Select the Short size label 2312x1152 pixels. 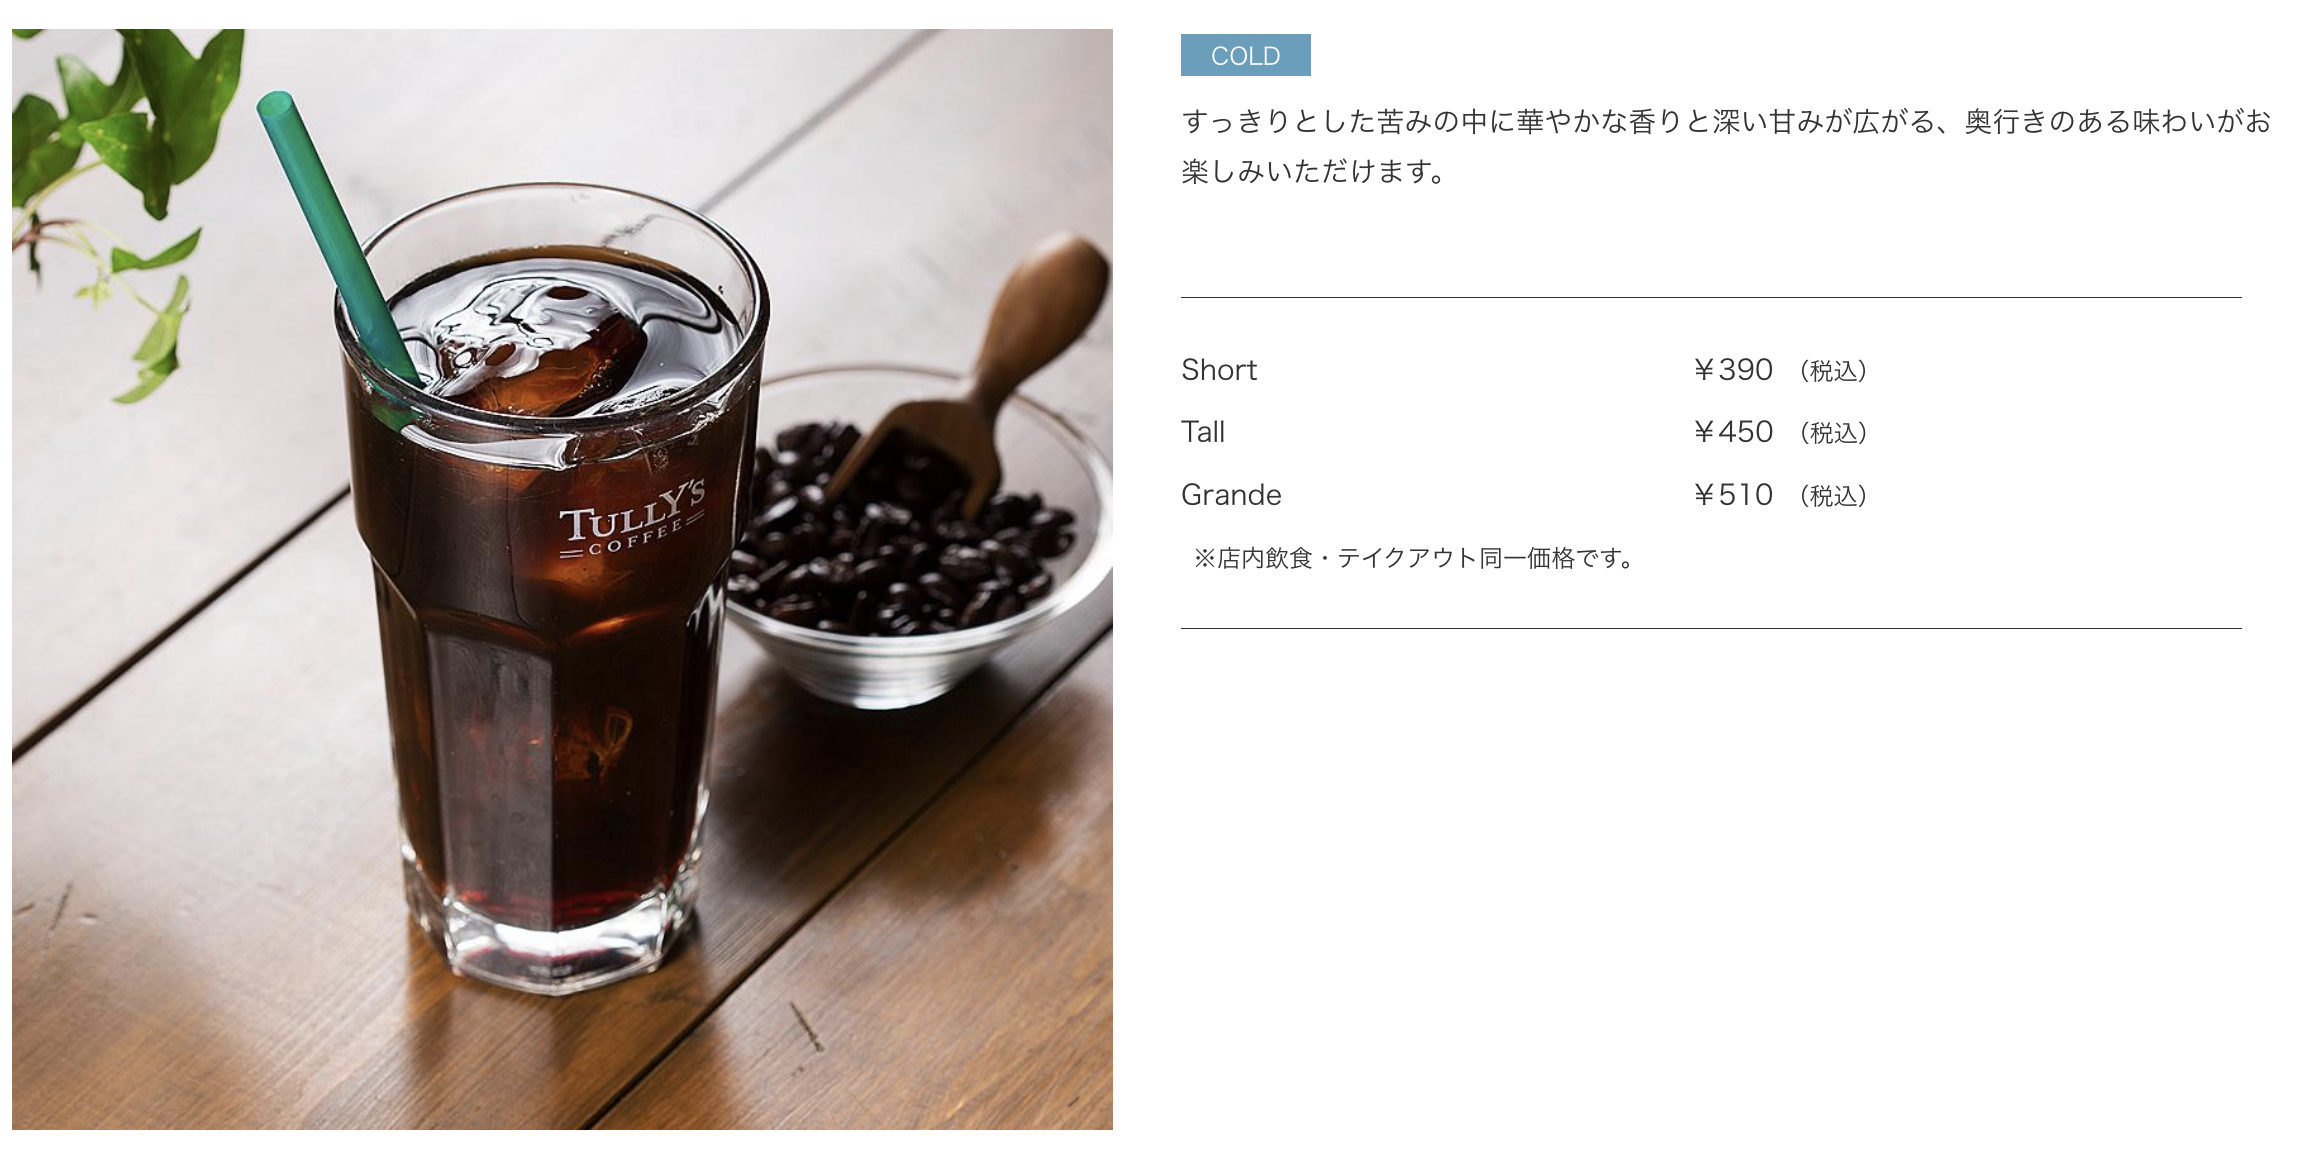pos(1218,370)
